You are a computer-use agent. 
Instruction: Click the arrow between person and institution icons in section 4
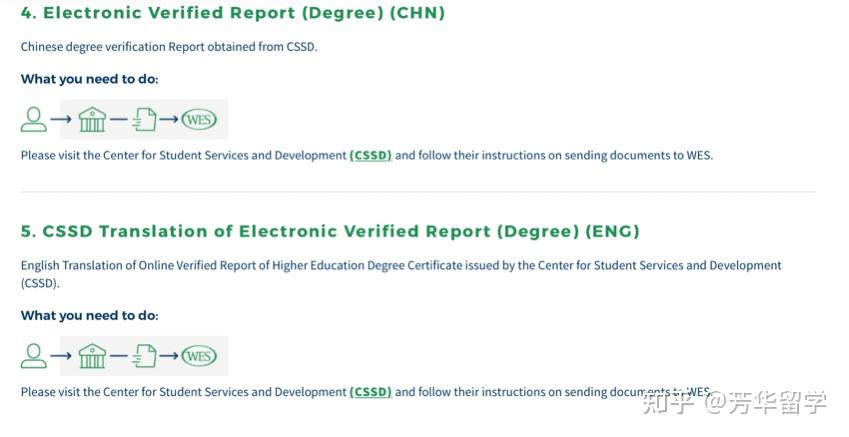coord(61,120)
